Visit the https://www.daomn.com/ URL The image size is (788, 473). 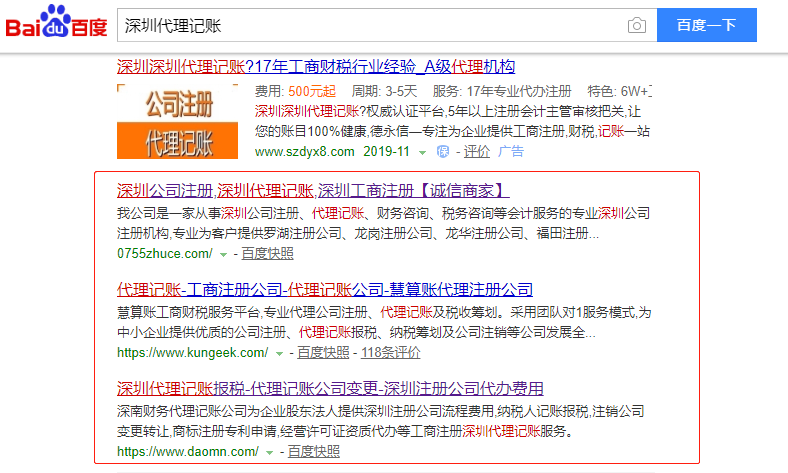tap(188, 451)
